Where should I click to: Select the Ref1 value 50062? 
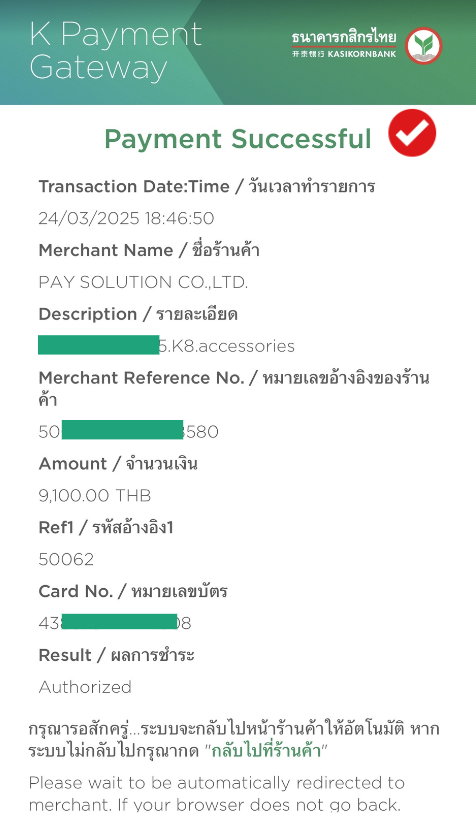coord(66,560)
